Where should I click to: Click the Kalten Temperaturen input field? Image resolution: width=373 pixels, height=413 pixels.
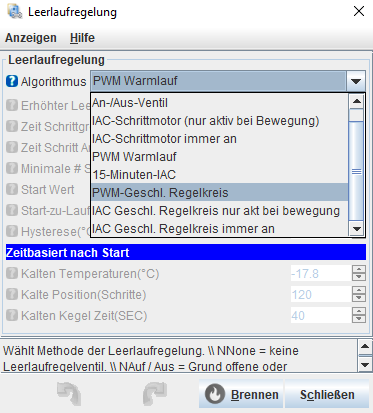tap(321, 273)
